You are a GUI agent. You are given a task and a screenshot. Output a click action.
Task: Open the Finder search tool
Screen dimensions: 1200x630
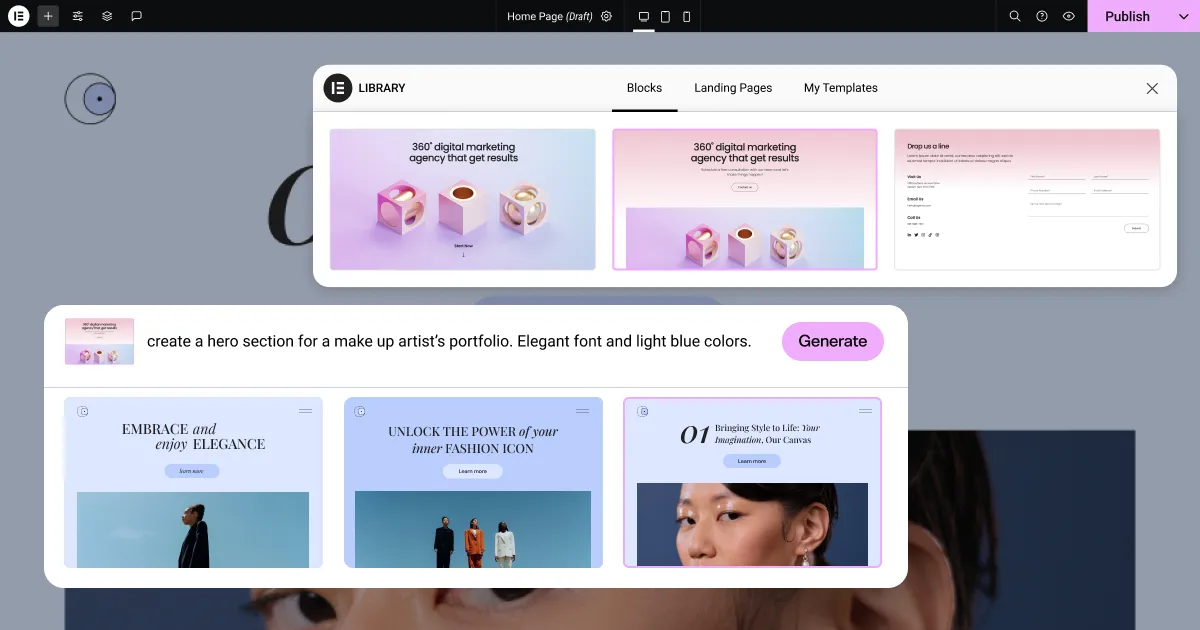(1014, 16)
